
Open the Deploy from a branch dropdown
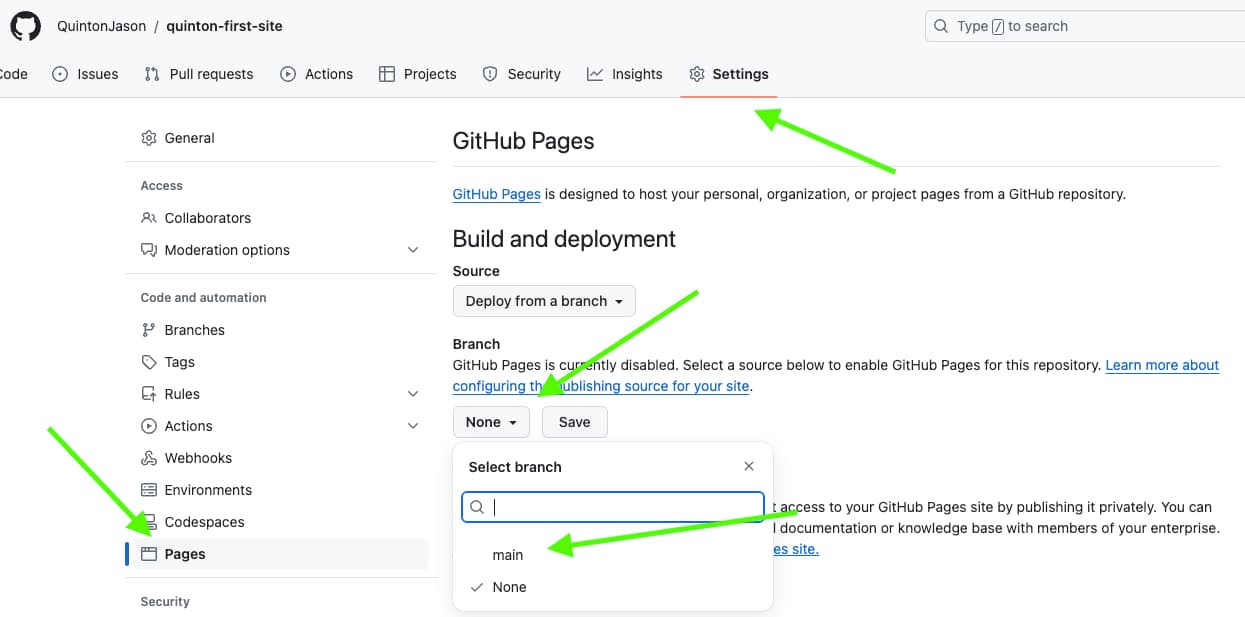544,301
